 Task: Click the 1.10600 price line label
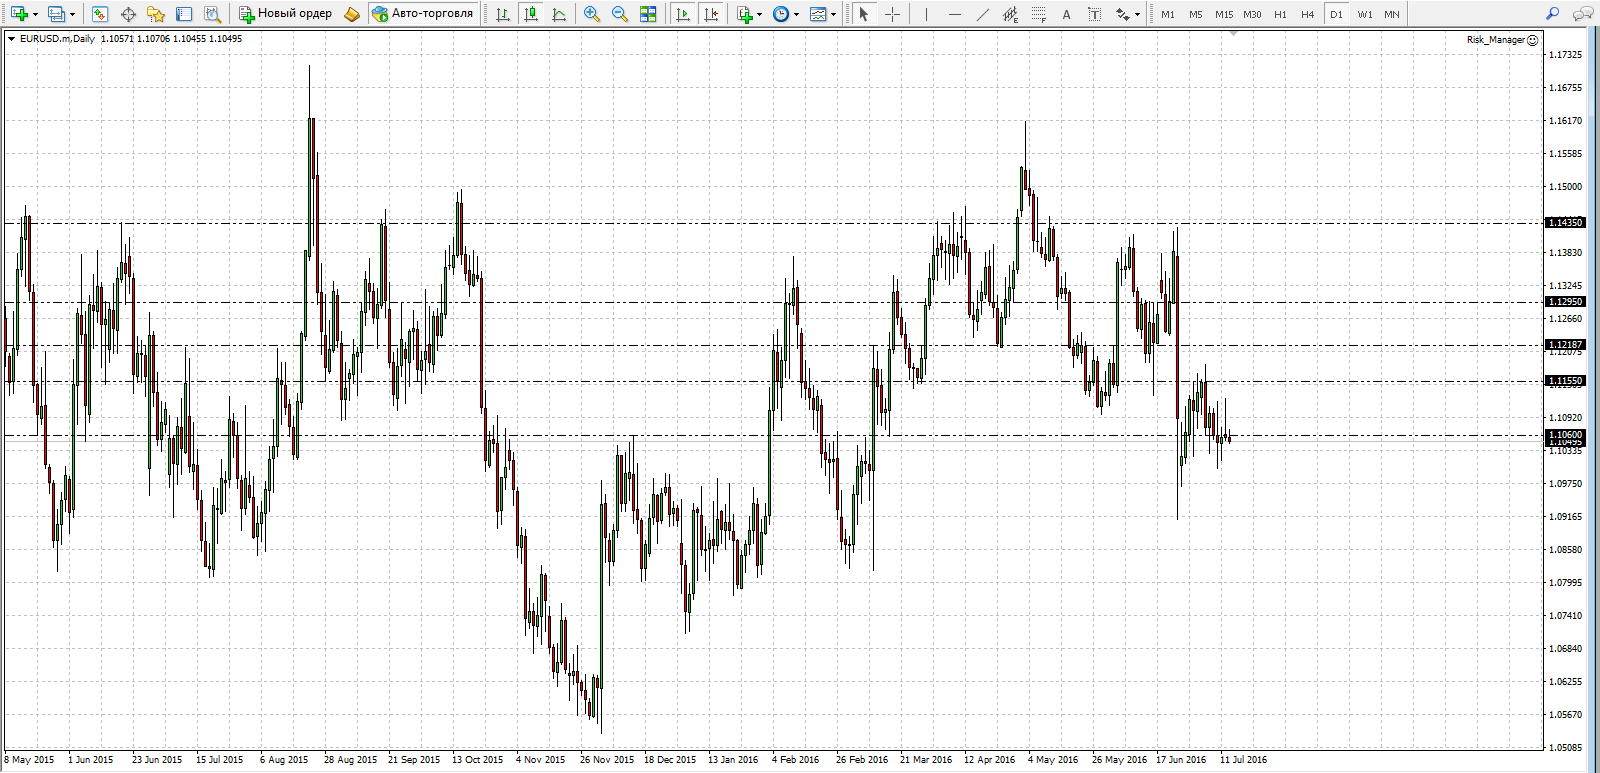point(1565,435)
